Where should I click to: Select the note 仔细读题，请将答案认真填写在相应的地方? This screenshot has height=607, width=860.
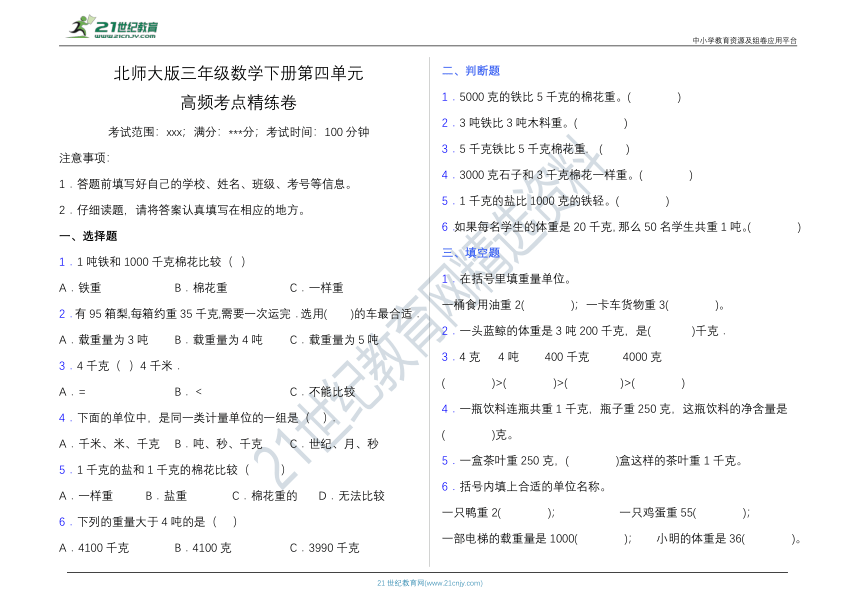pos(182,209)
